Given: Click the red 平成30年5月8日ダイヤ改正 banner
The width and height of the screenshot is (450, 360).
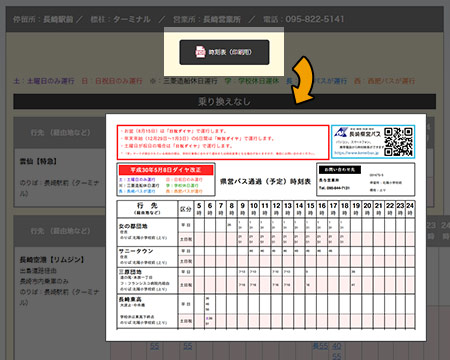Looking at the screenshot, I should point(166,170).
